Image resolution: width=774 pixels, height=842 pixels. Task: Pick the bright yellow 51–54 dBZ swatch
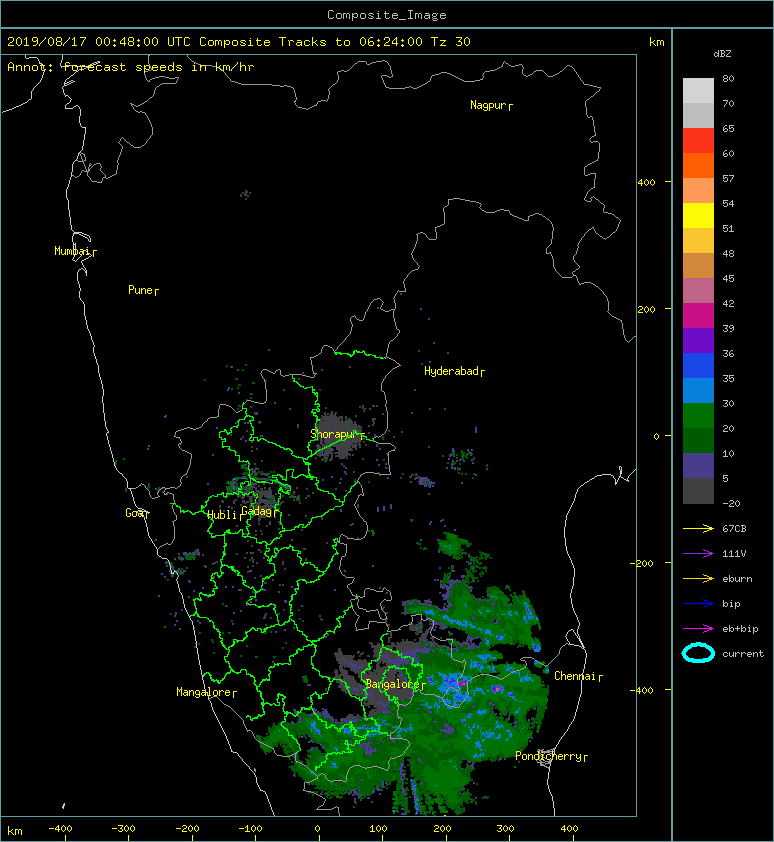pyautogui.click(x=698, y=216)
